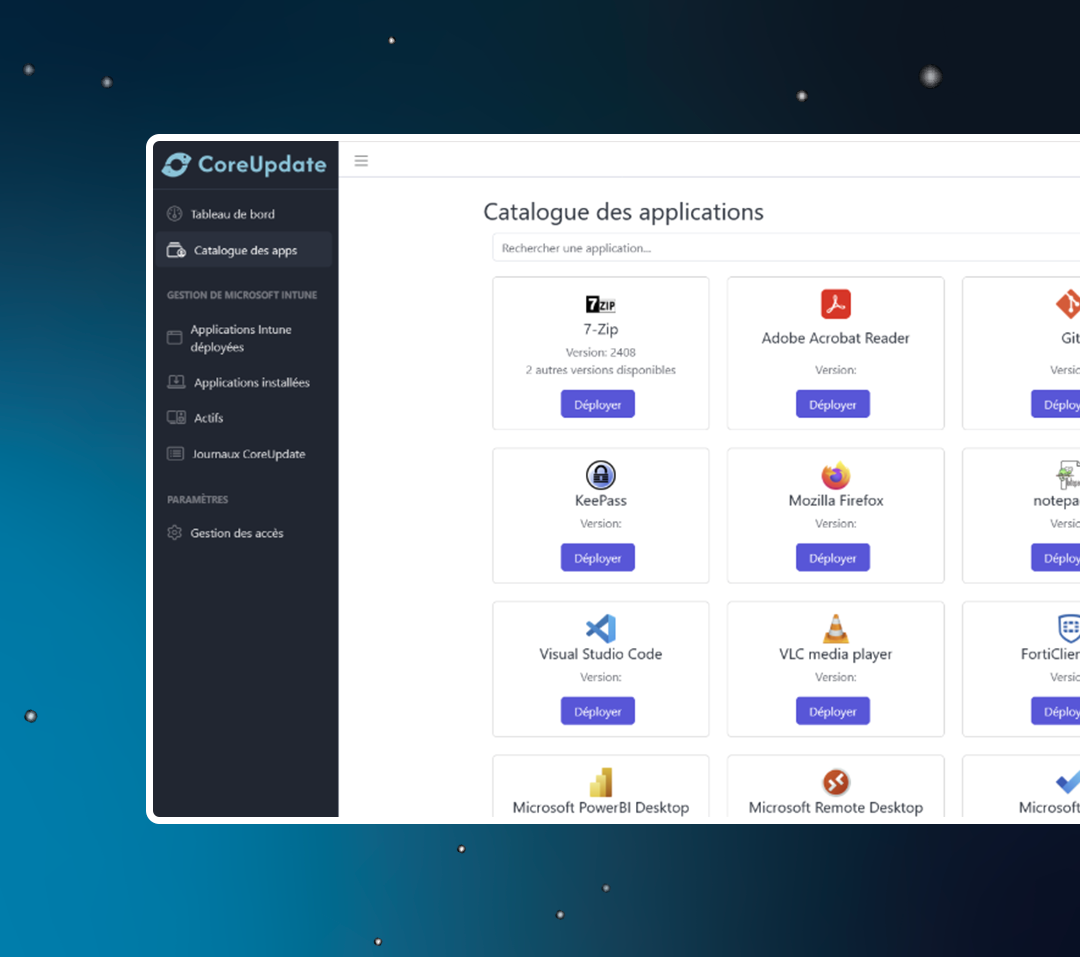Click the Microsoft Remote Desktop icon
This screenshot has width=1080, height=957.
(835, 782)
